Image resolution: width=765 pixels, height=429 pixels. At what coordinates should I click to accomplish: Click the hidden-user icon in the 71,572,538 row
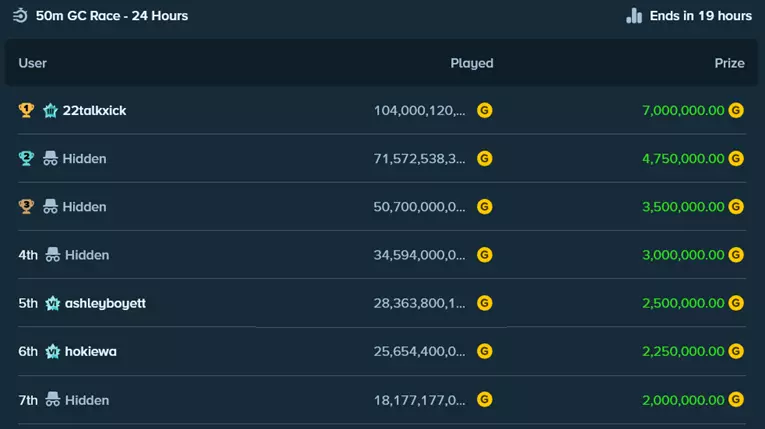(x=50, y=158)
